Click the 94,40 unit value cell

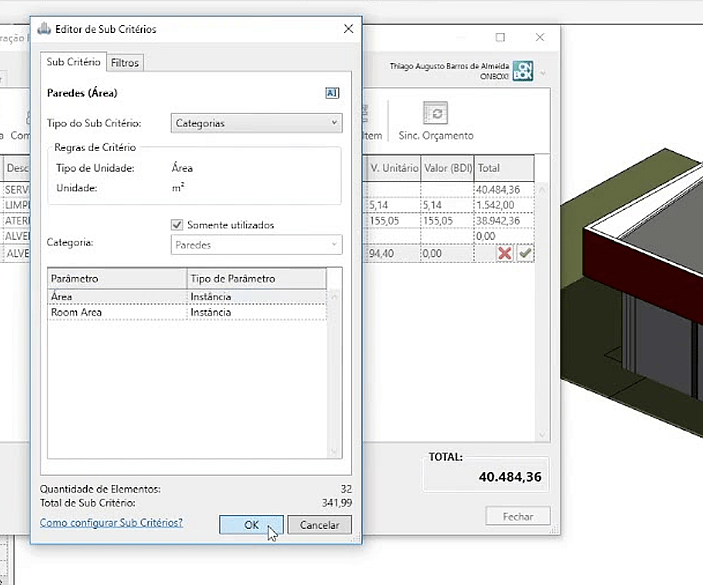point(394,253)
